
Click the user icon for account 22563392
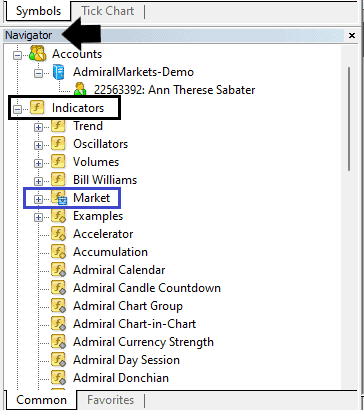[80, 89]
